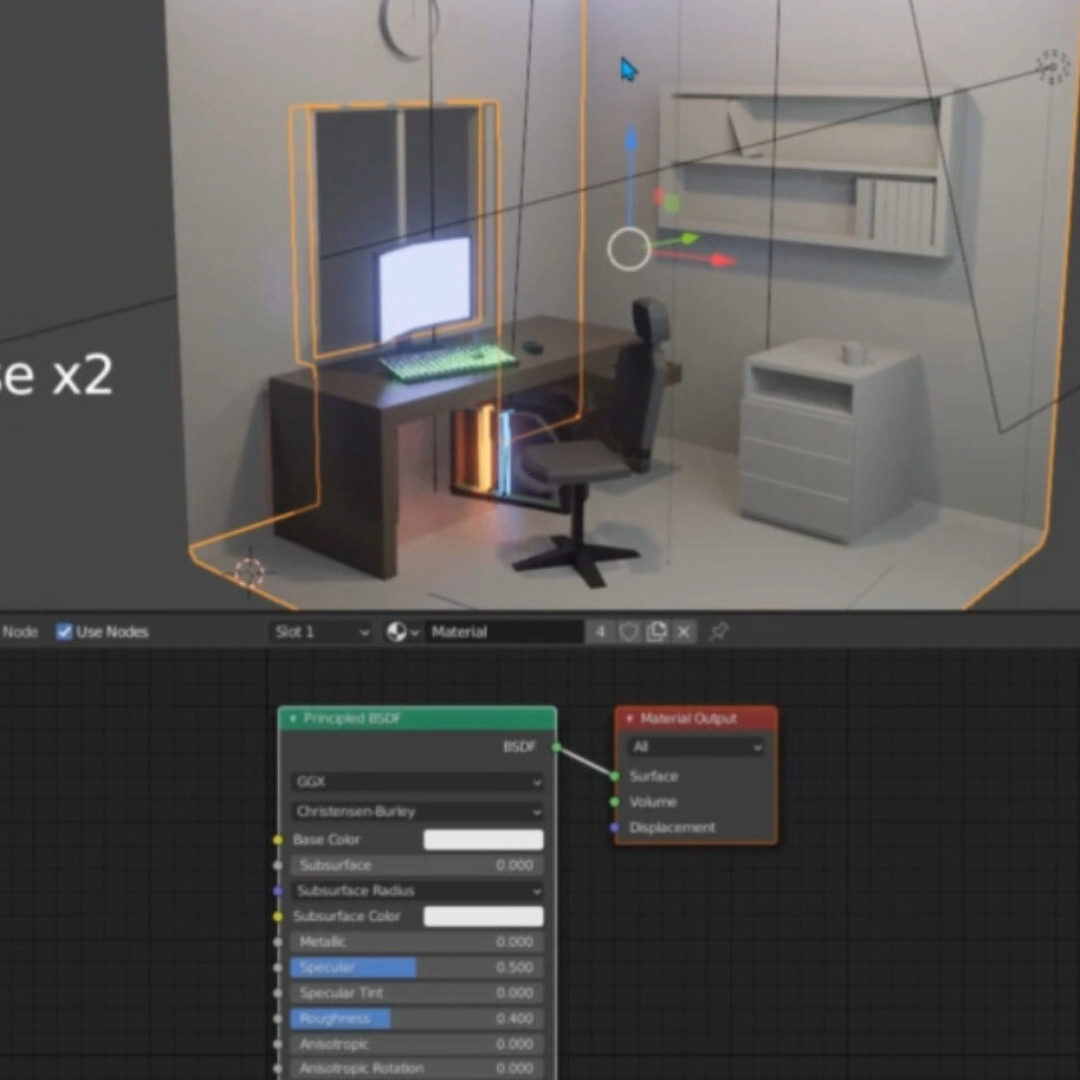Screen dimensions: 1080x1080
Task: Uncheck the Use Nodes checkbox
Action: (64, 632)
